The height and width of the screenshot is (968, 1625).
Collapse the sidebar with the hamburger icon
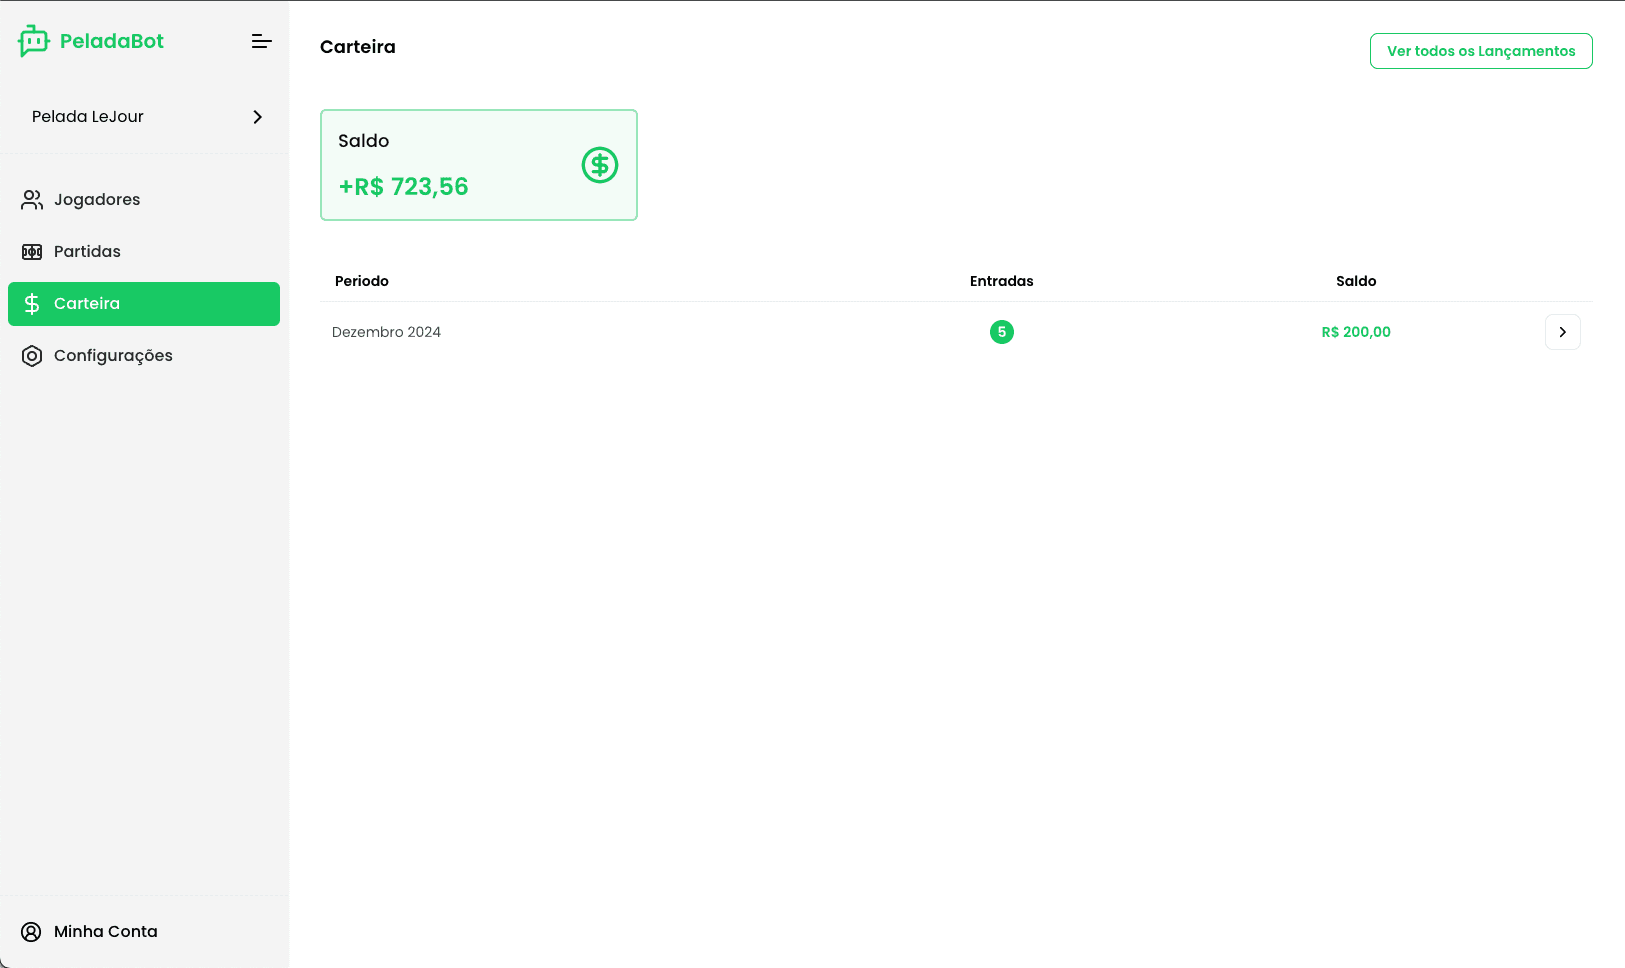click(x=261, y=41)
